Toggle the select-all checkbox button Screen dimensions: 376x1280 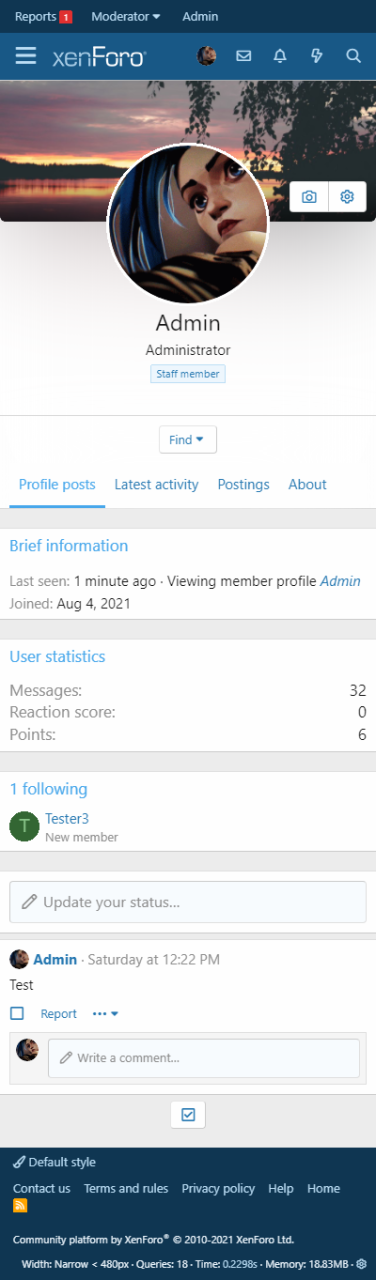click(188, 1113)
